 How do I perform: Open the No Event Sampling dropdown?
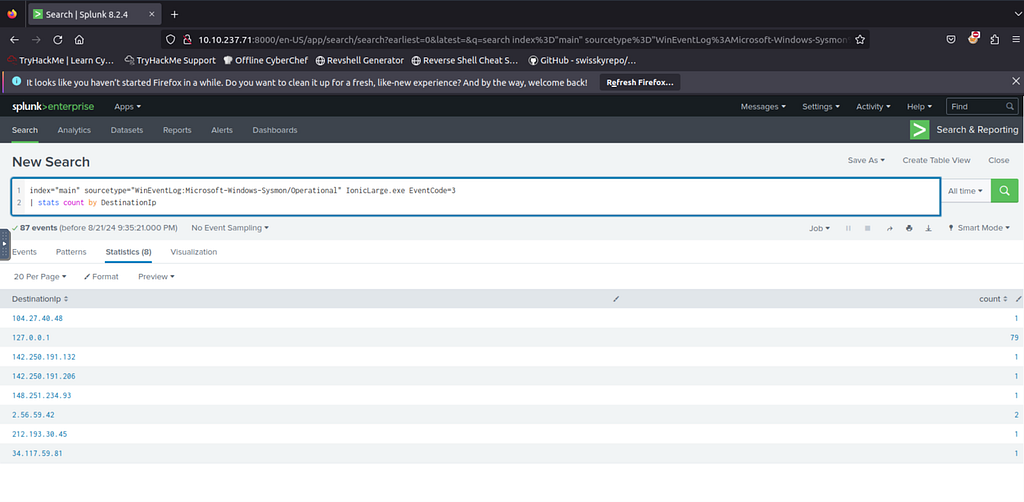point(229,228)
